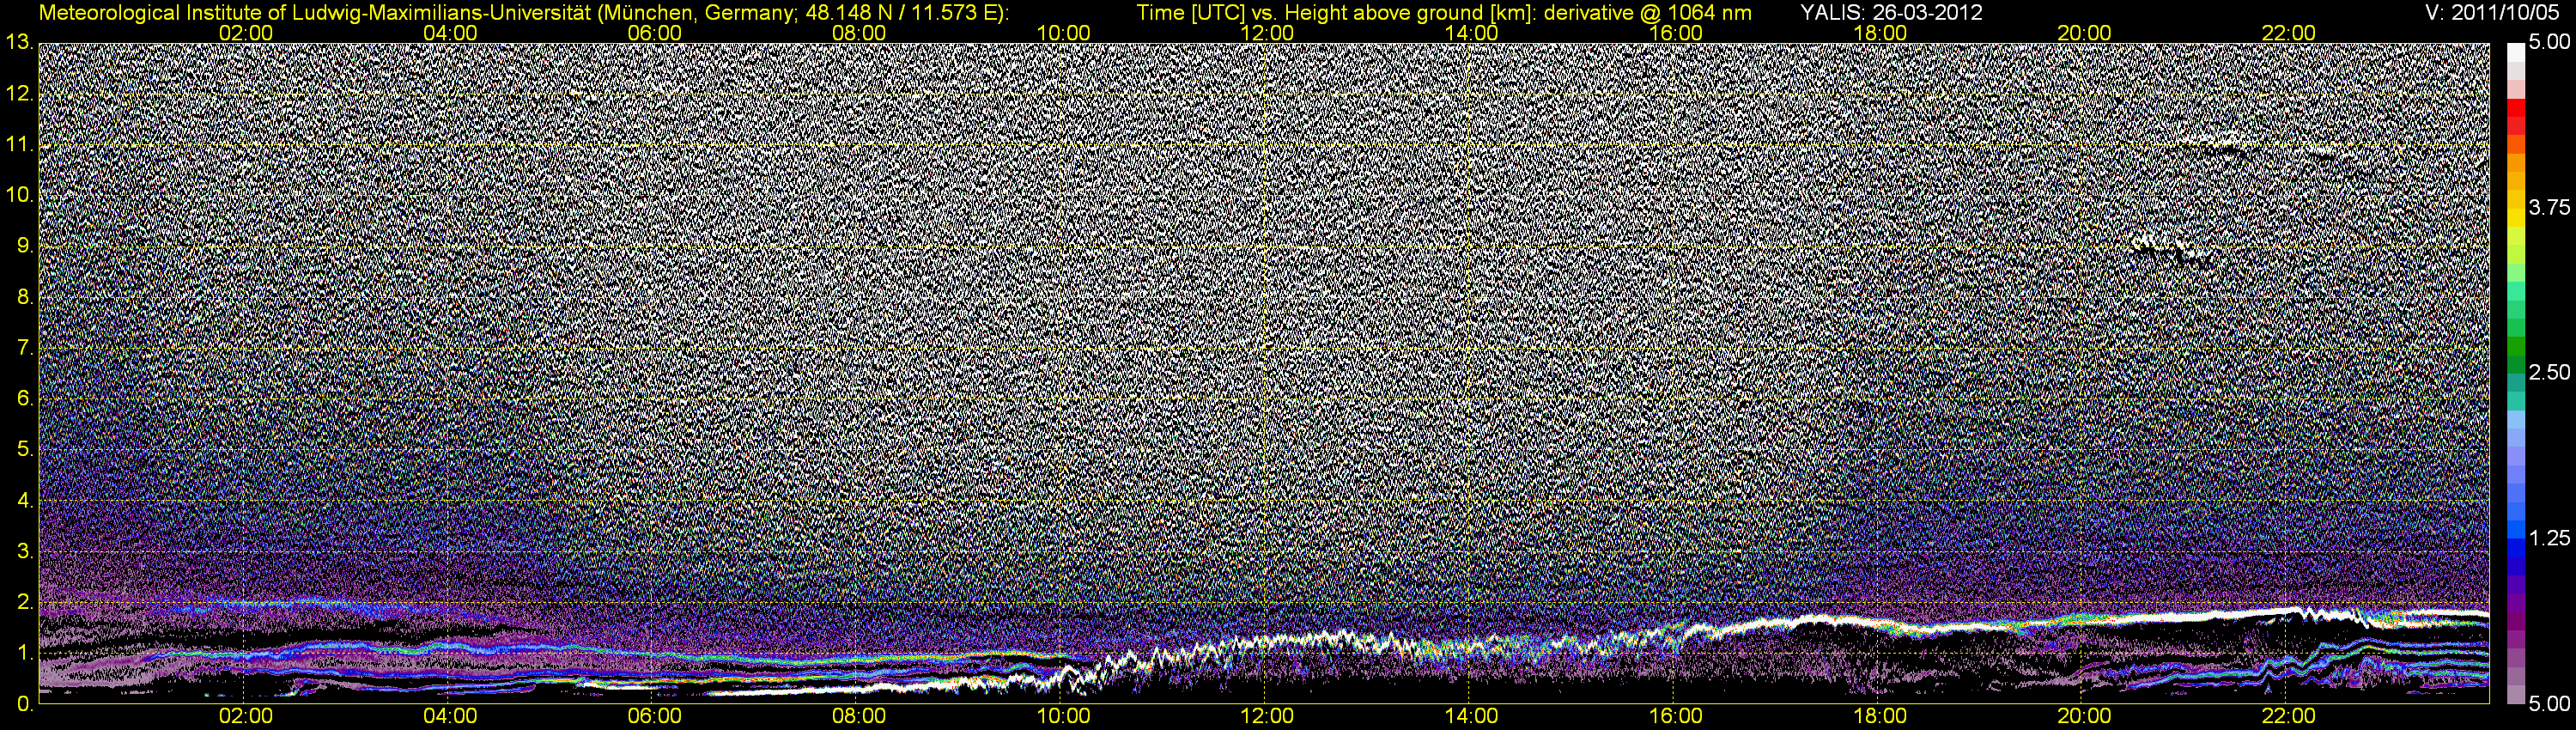Click the 12. km height axis label

tap(19, 93)
